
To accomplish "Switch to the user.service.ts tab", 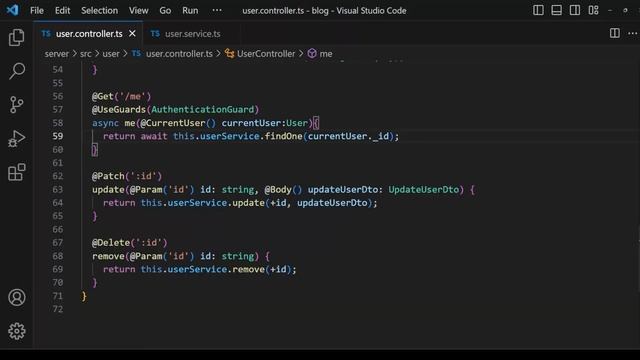I will [x=192, y=34].
